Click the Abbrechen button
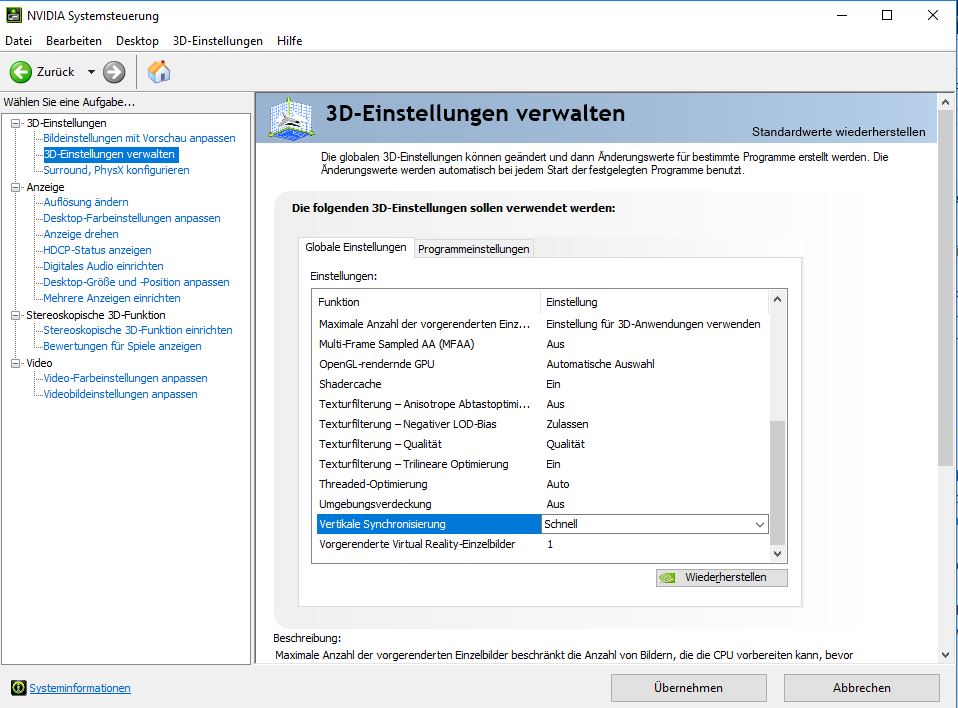 [861, 688]
